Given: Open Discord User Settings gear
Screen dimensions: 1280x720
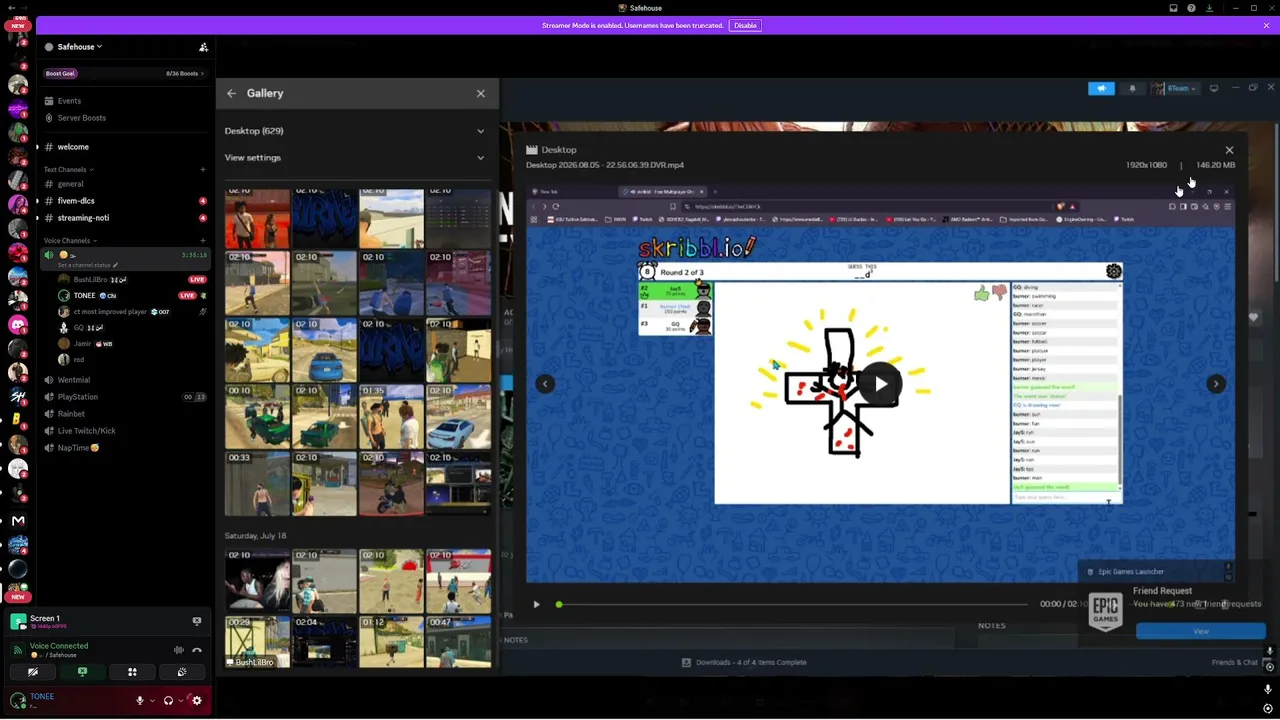Looking at the screenshot, I should (197, 701).
